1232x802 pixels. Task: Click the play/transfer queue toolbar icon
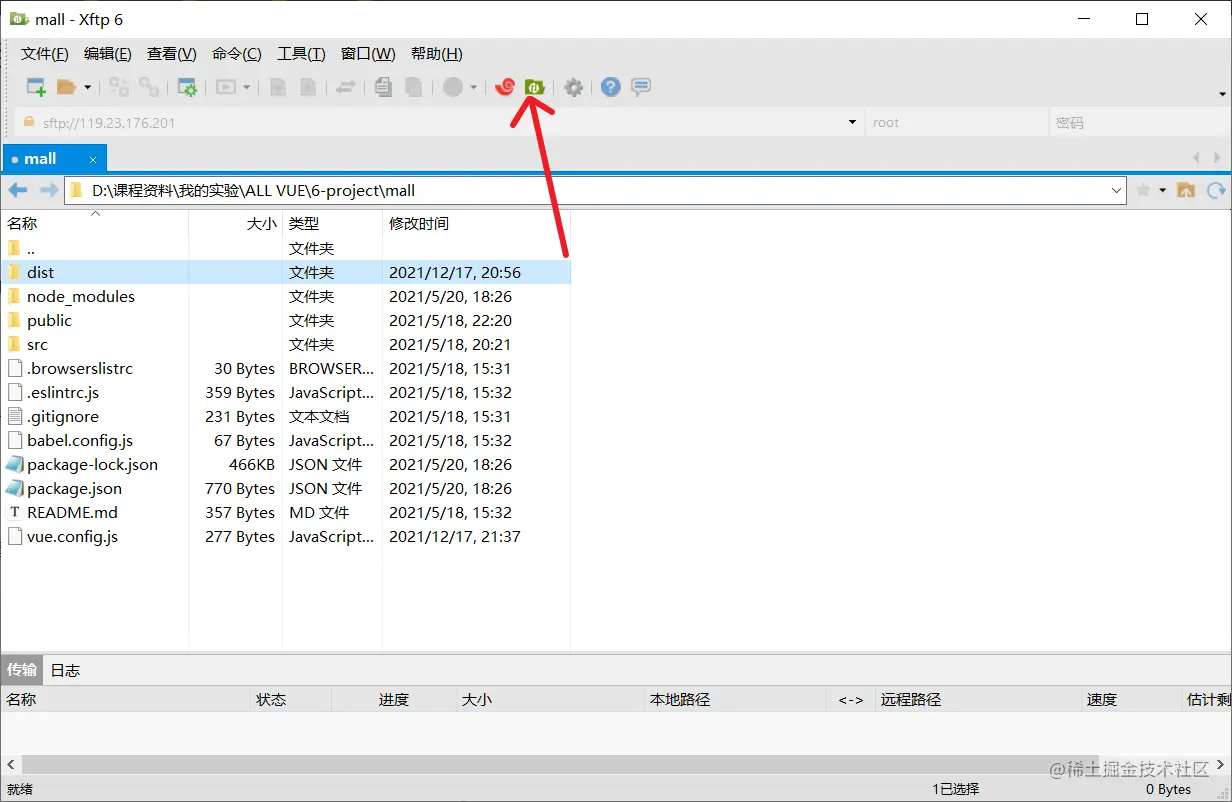pos(227,87)
